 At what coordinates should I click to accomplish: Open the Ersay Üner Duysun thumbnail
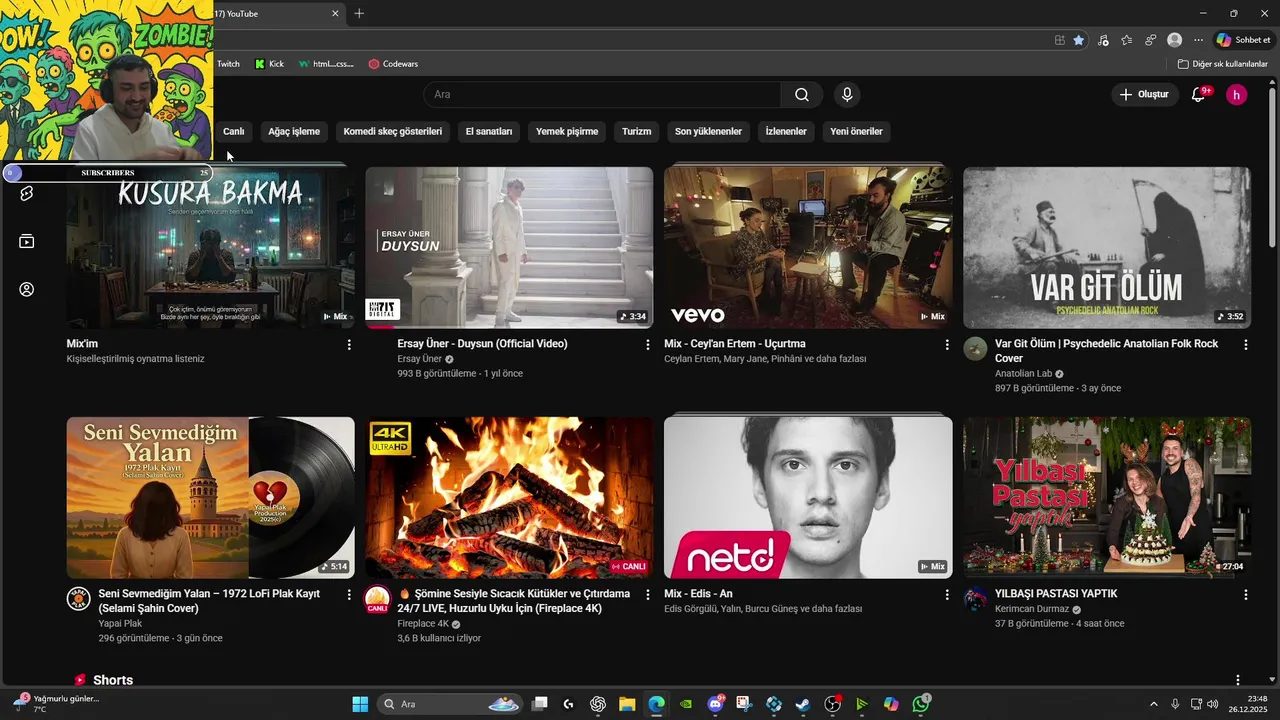tap(509, 247)
